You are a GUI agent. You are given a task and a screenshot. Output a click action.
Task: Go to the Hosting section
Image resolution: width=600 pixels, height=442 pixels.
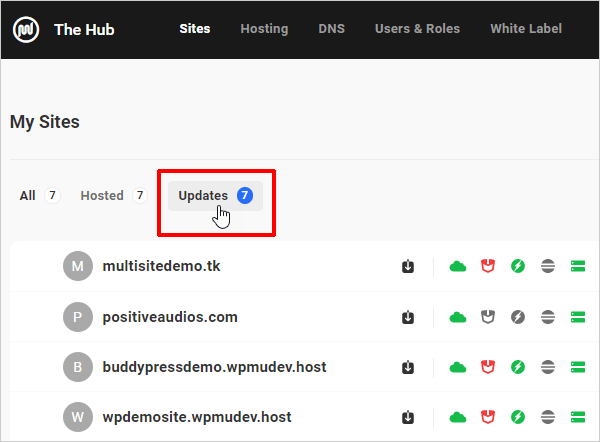point(264,29)
